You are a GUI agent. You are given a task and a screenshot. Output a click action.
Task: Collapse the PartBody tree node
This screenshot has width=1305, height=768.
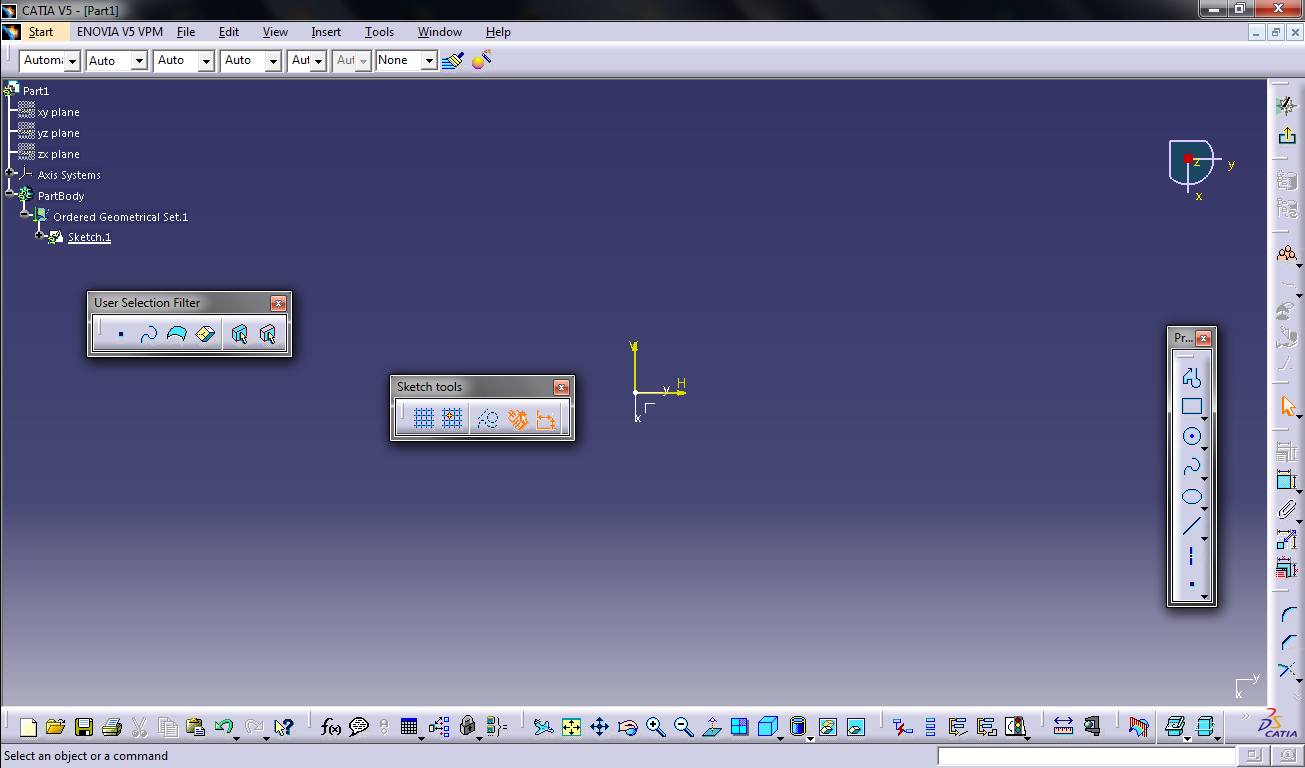[x=10, y=194]
